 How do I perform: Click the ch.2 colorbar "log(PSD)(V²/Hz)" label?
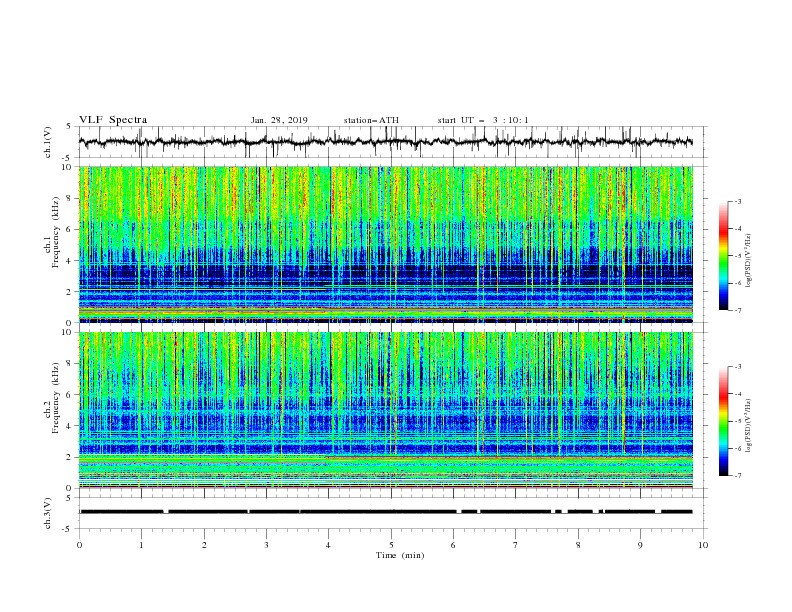coord(749,426)
